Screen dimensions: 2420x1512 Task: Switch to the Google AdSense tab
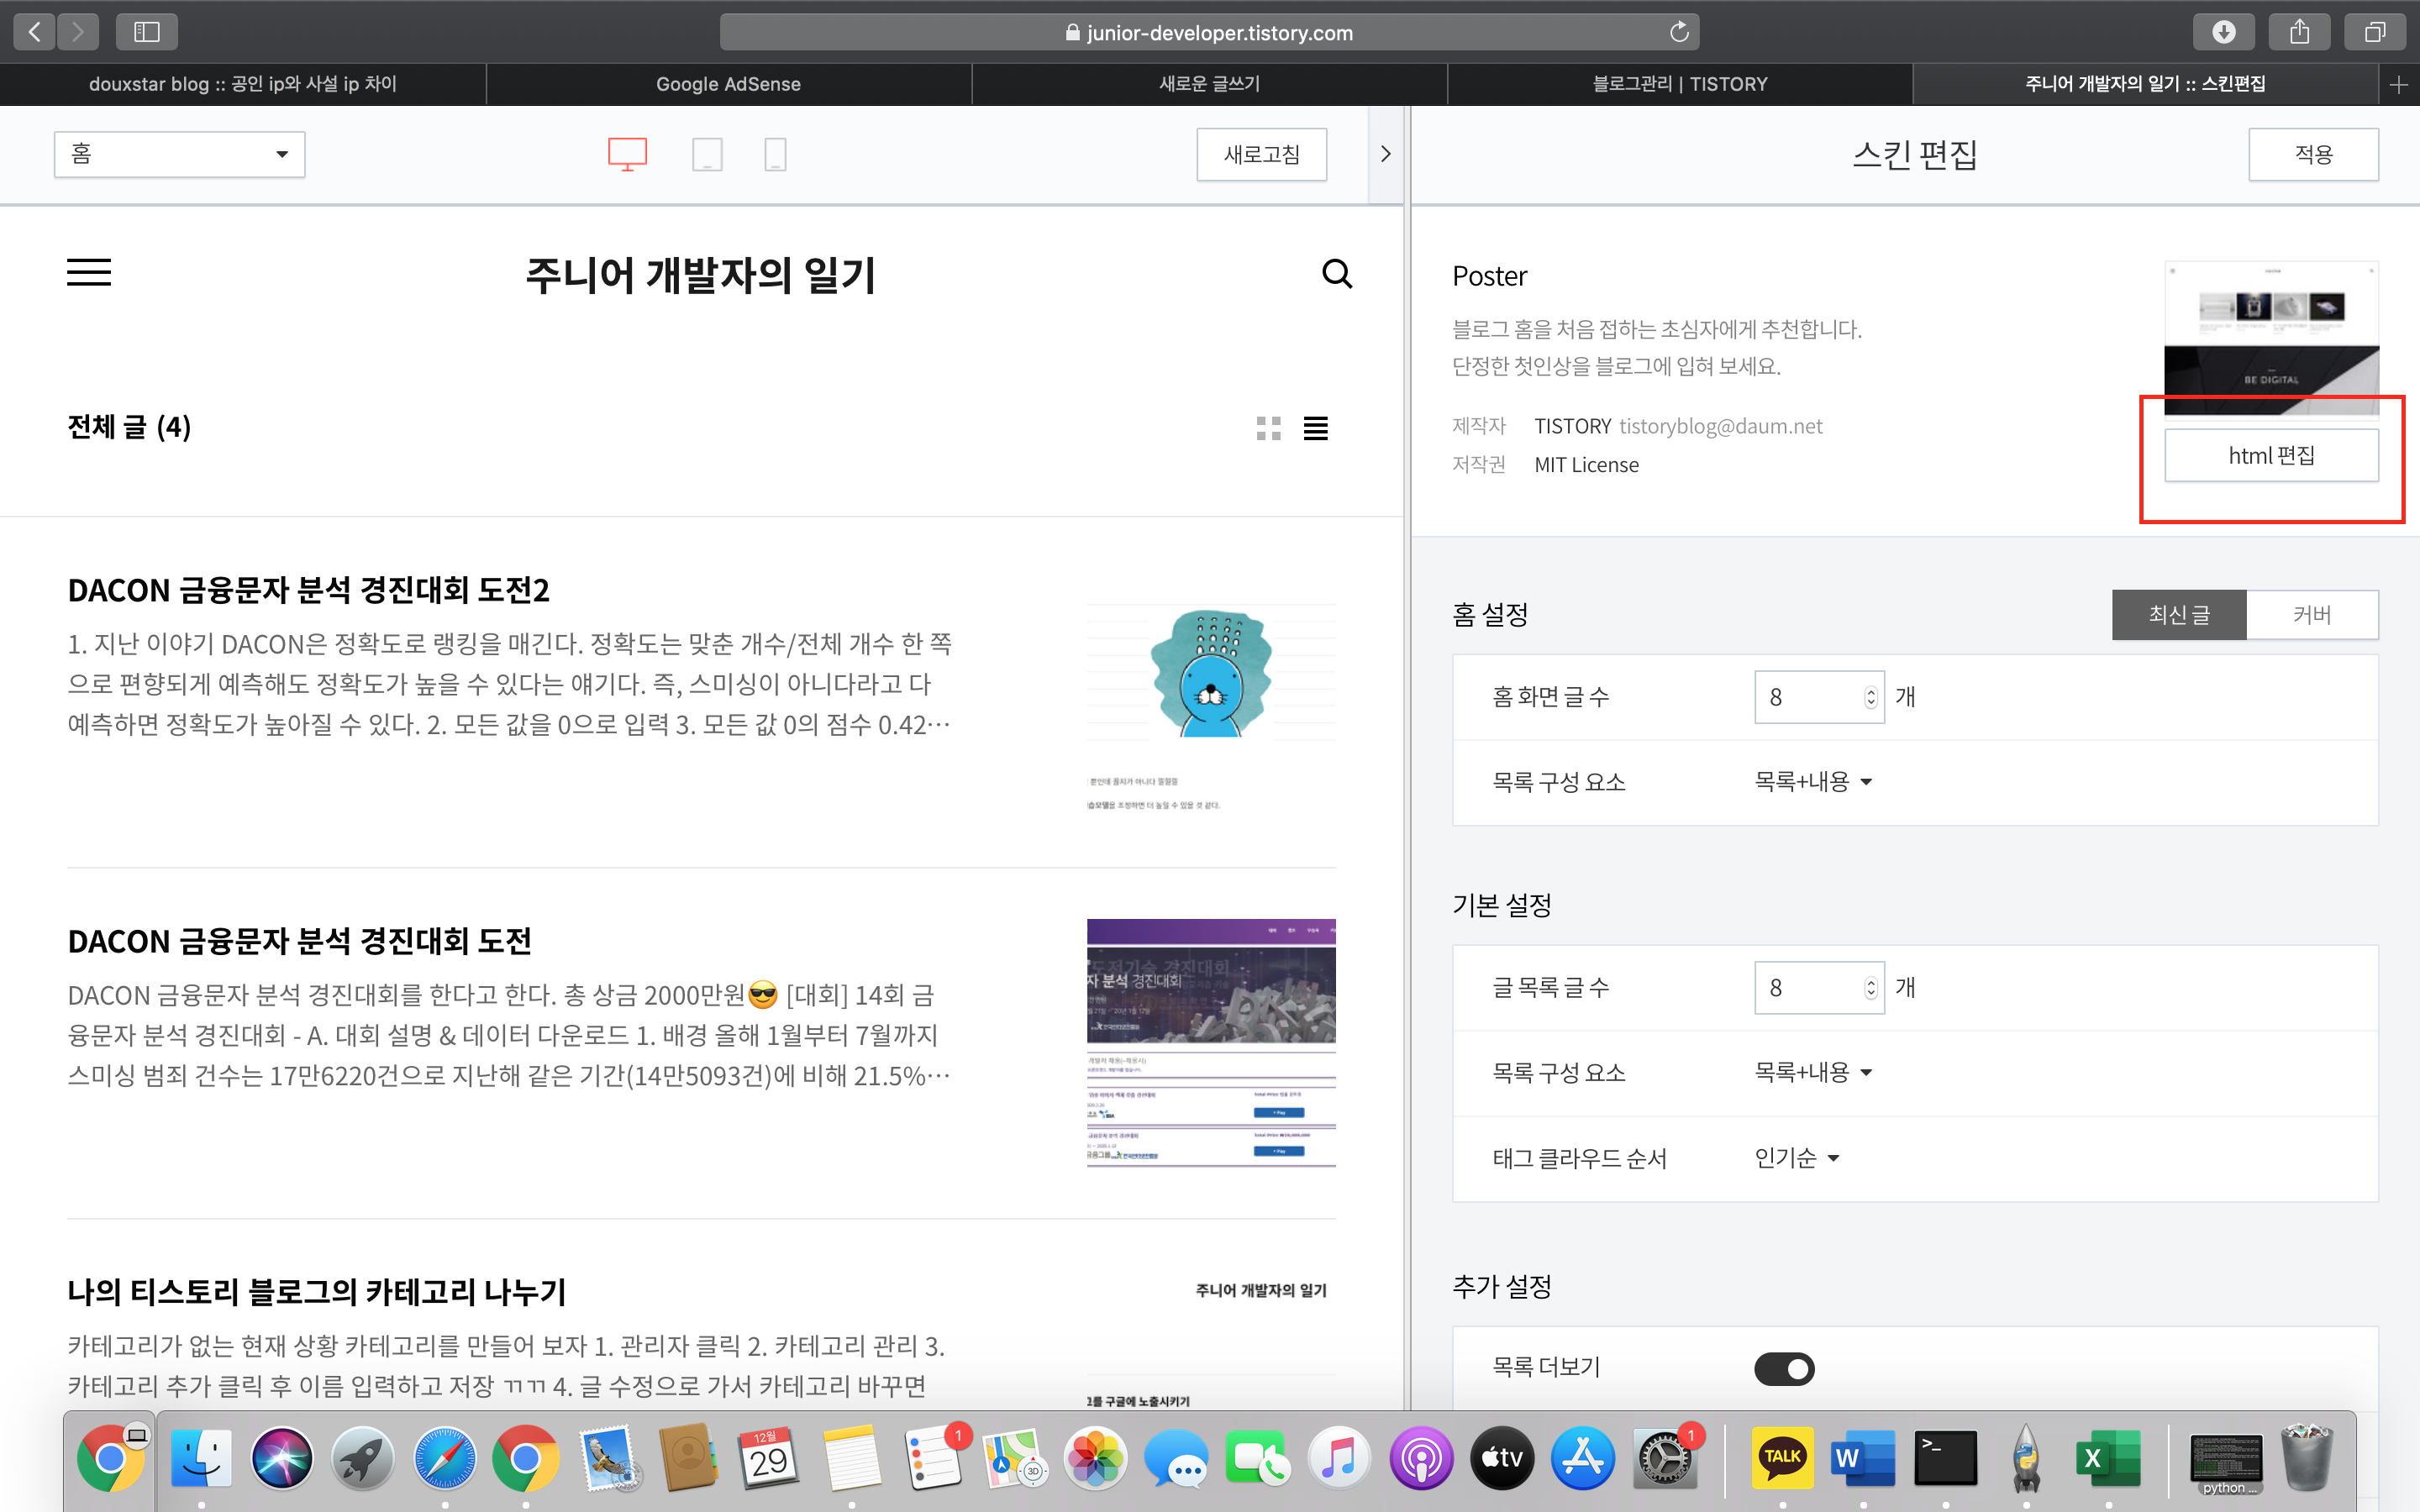(x=728, y=84)
